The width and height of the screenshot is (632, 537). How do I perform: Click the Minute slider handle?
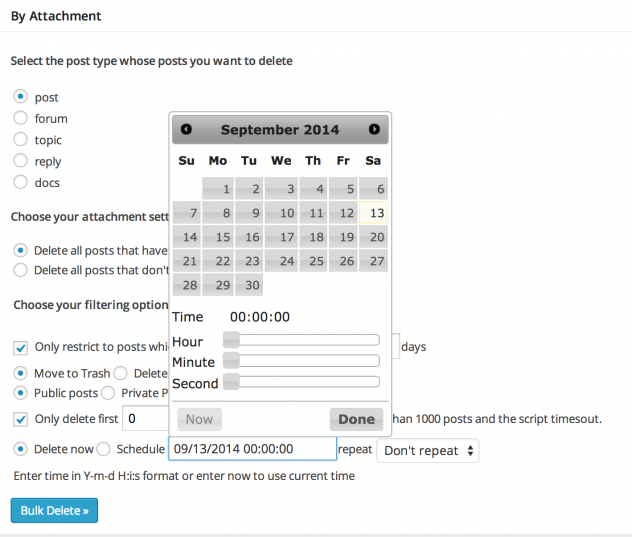click(x=231, y=360)
